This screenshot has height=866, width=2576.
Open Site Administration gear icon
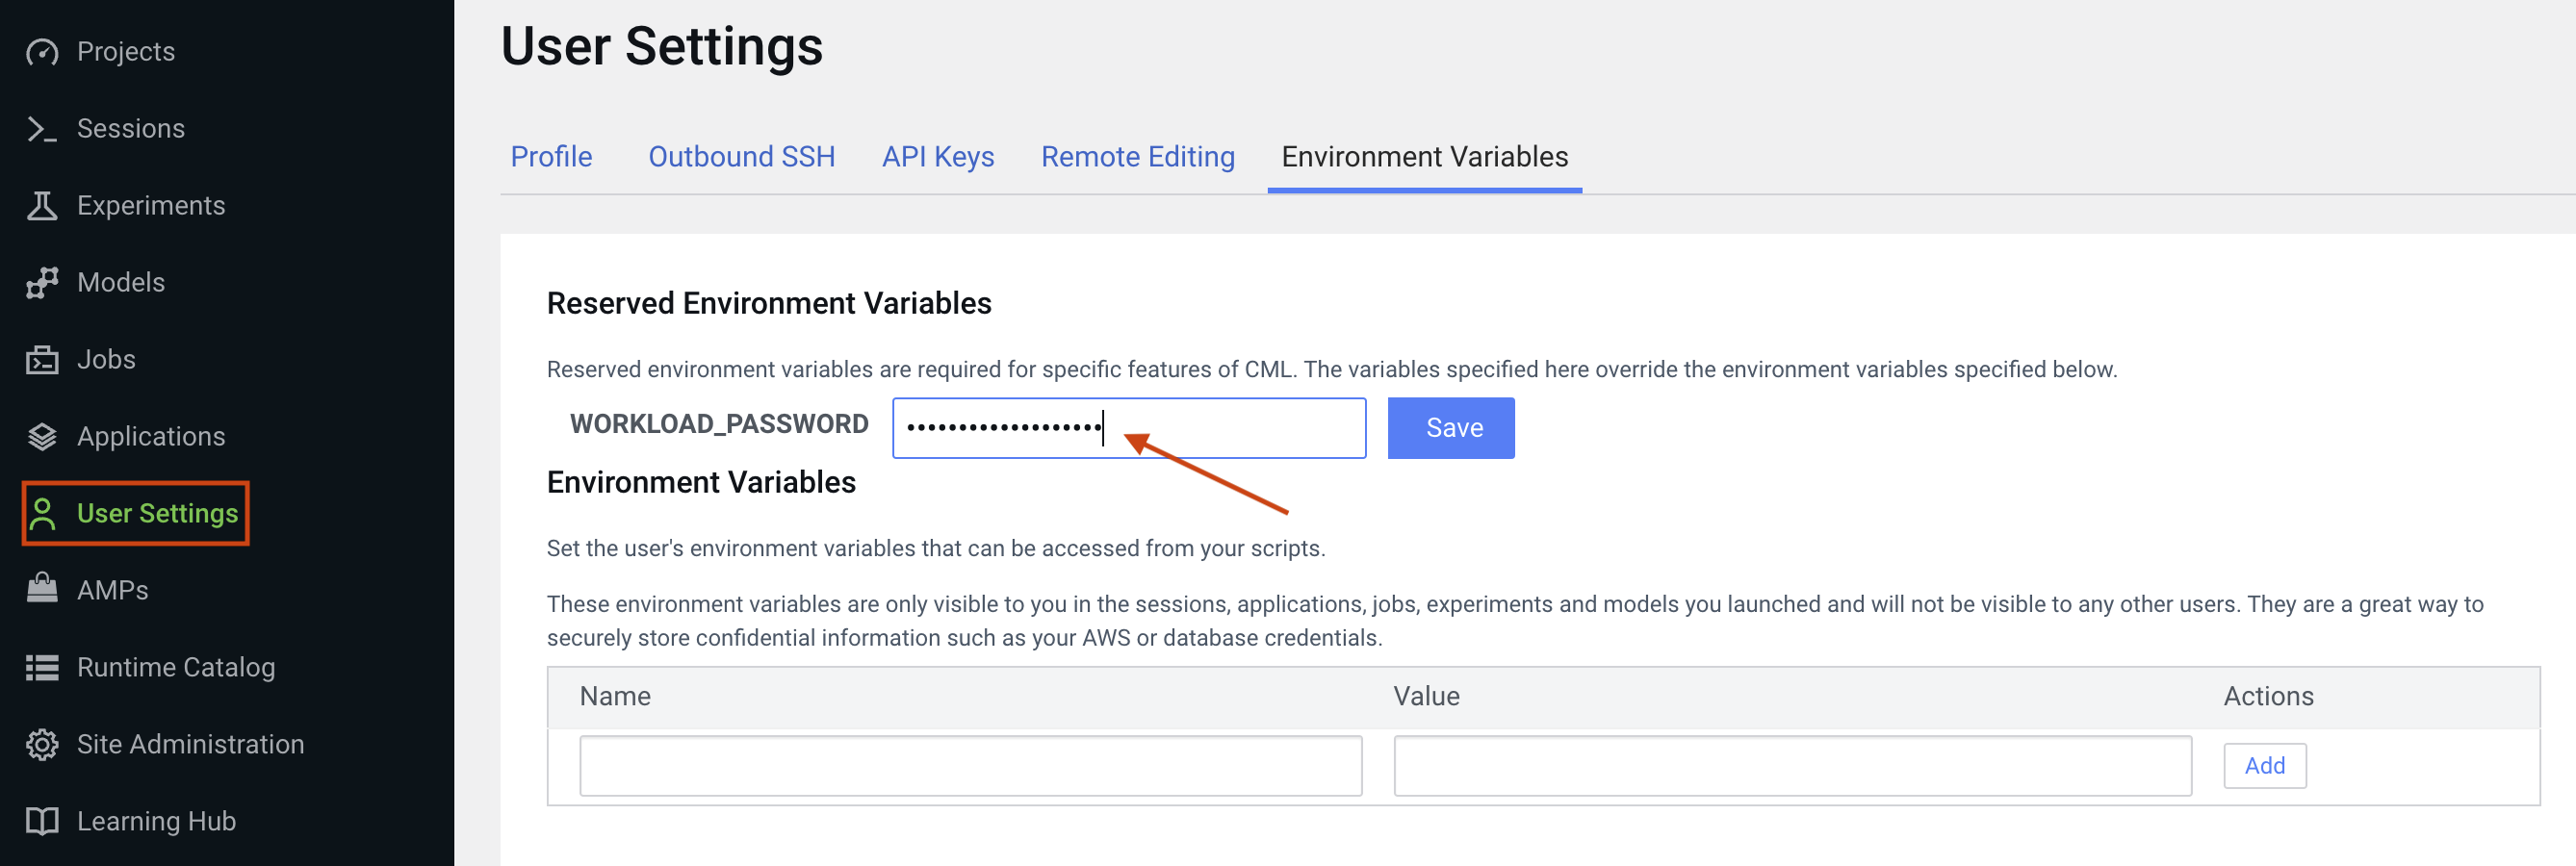(42, 745)
